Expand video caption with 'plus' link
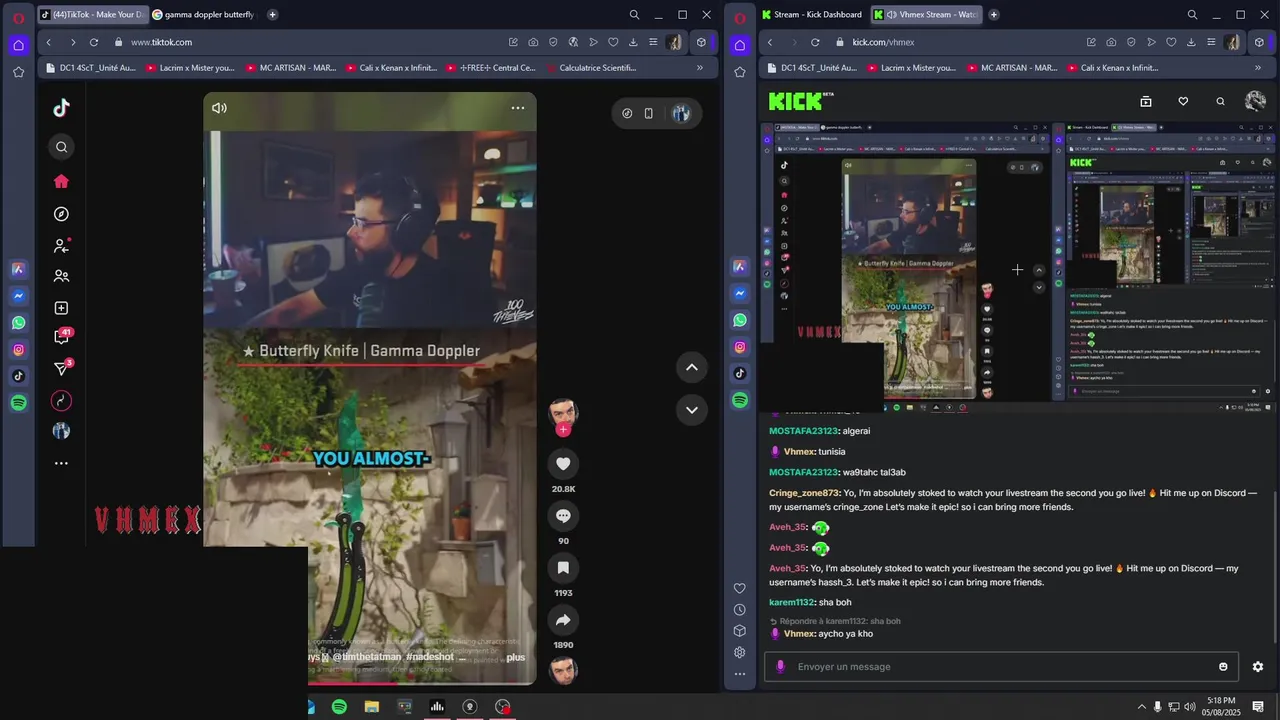This screenshot has height=720, width=1280. (515, 657)
